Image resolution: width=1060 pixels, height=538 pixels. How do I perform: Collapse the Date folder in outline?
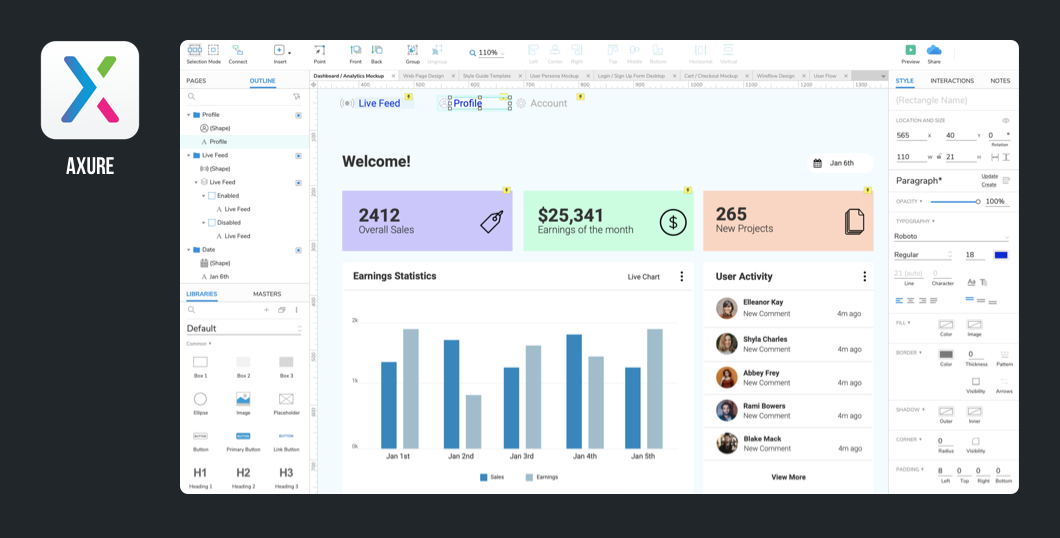(189, 249)
